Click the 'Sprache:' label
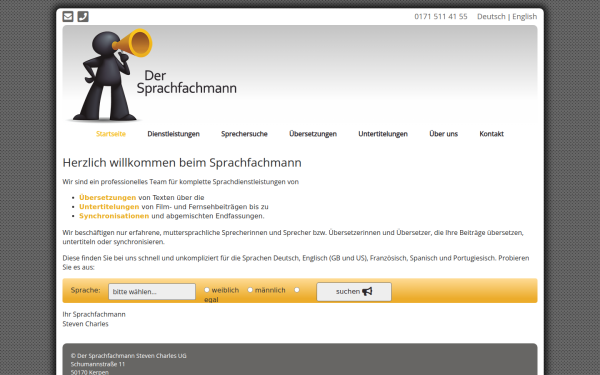Viewport: 600px width, 375px height. coord(85,290)
